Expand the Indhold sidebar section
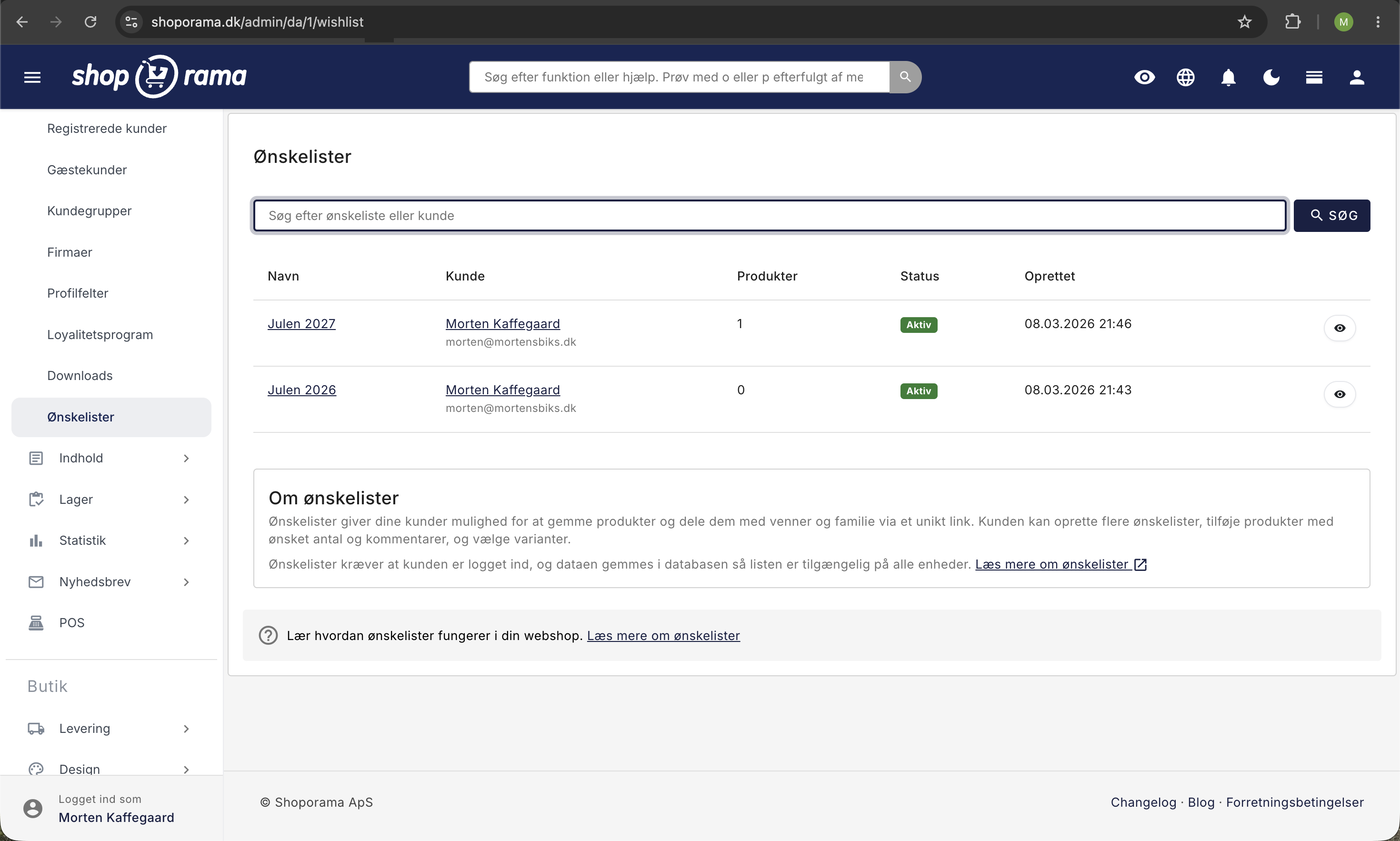Screen dimensions: 1400x841 click(x=111, y=458)
